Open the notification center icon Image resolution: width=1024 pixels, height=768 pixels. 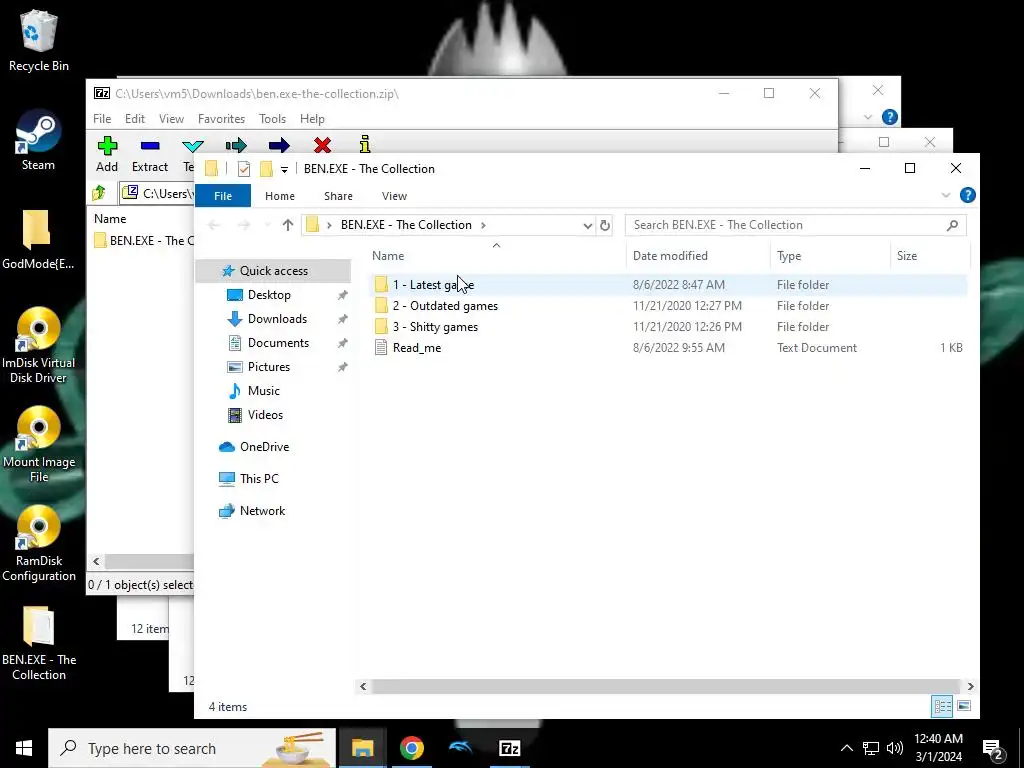pos(993,748)
